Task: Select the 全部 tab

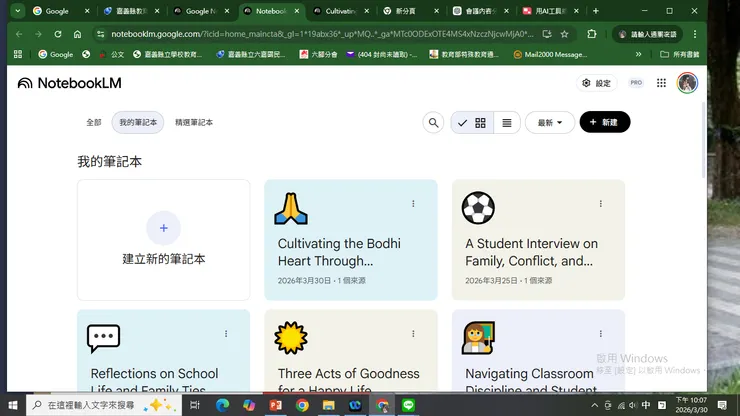Action: point(93,122)
